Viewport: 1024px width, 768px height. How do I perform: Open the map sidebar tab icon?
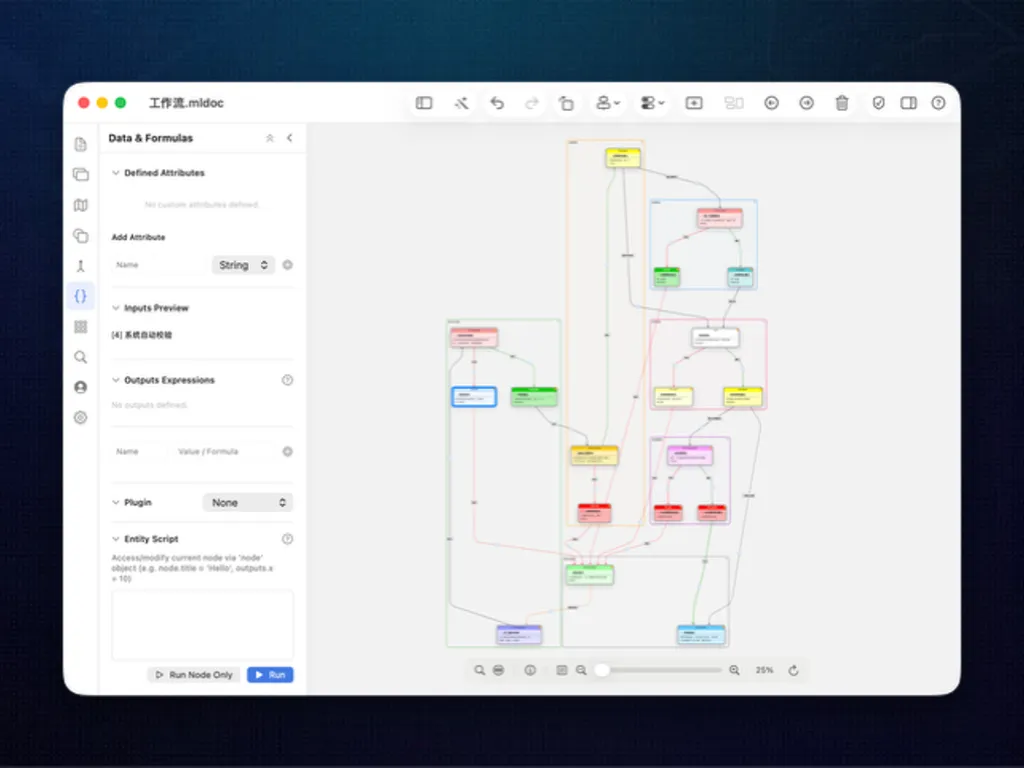click(x=80, y=205)
